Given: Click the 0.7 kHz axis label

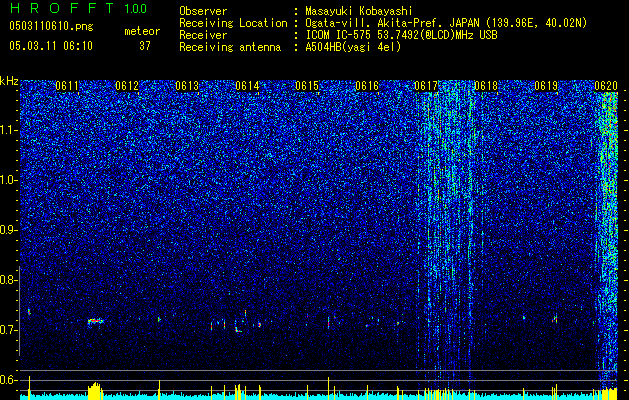Looking at the screenshot, I should tap(7, 330).
